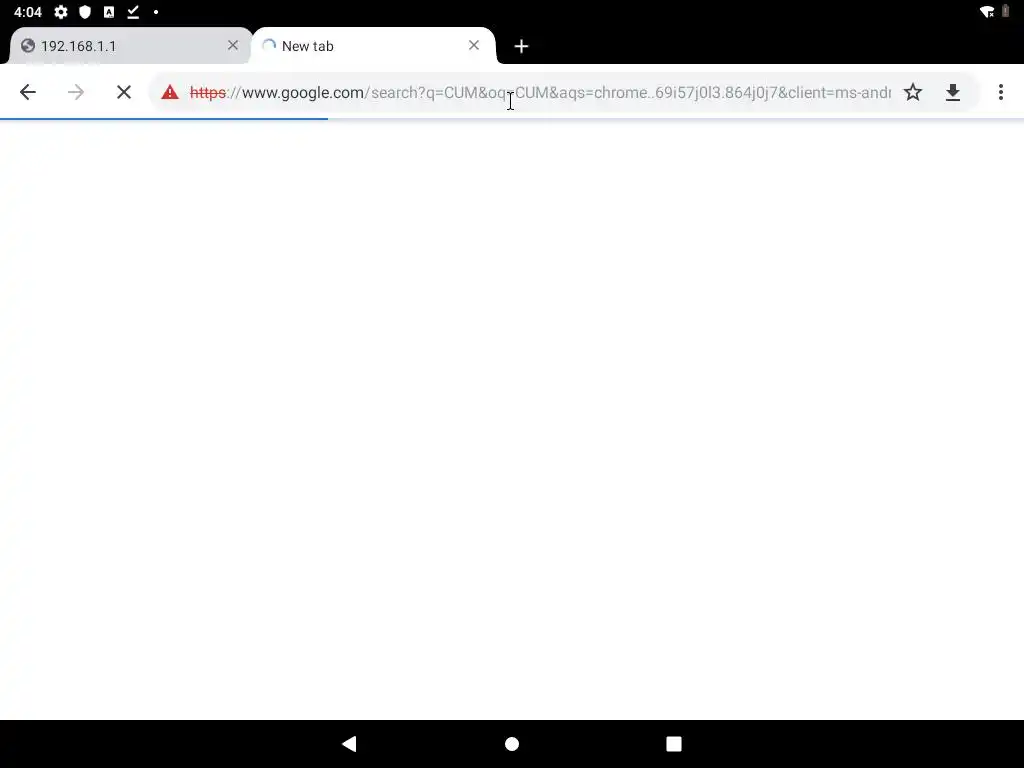
Task: Open settings gear in status bar
Action: click(61, 12)
